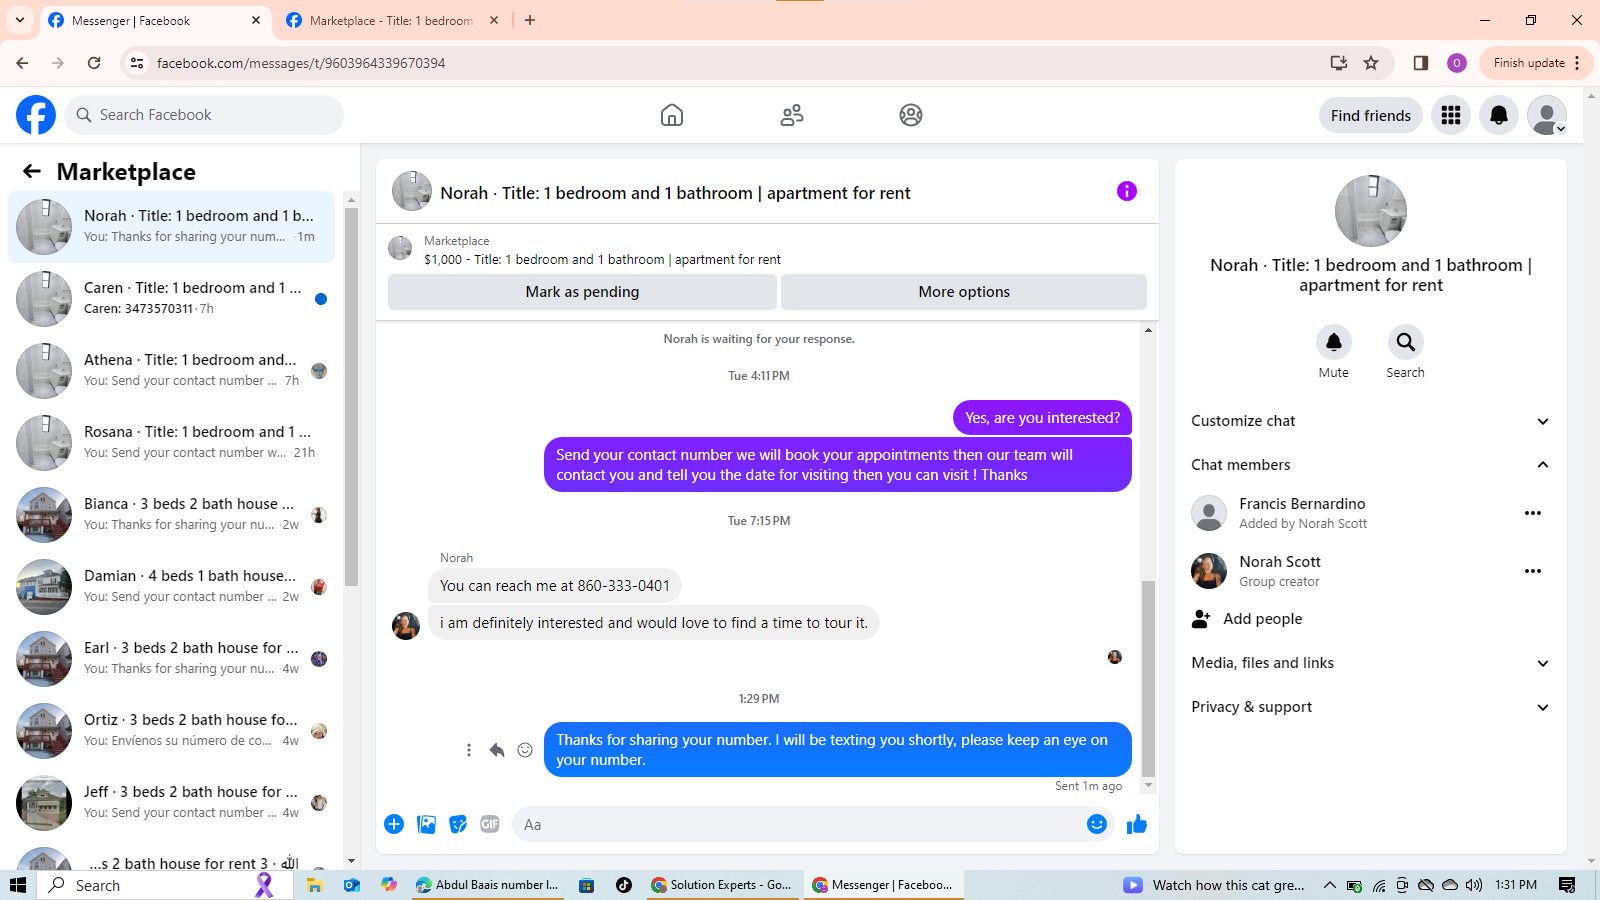Open member options for Norah Scott
This screenshot has width=1600, height=900.
tap(1533, 571)
